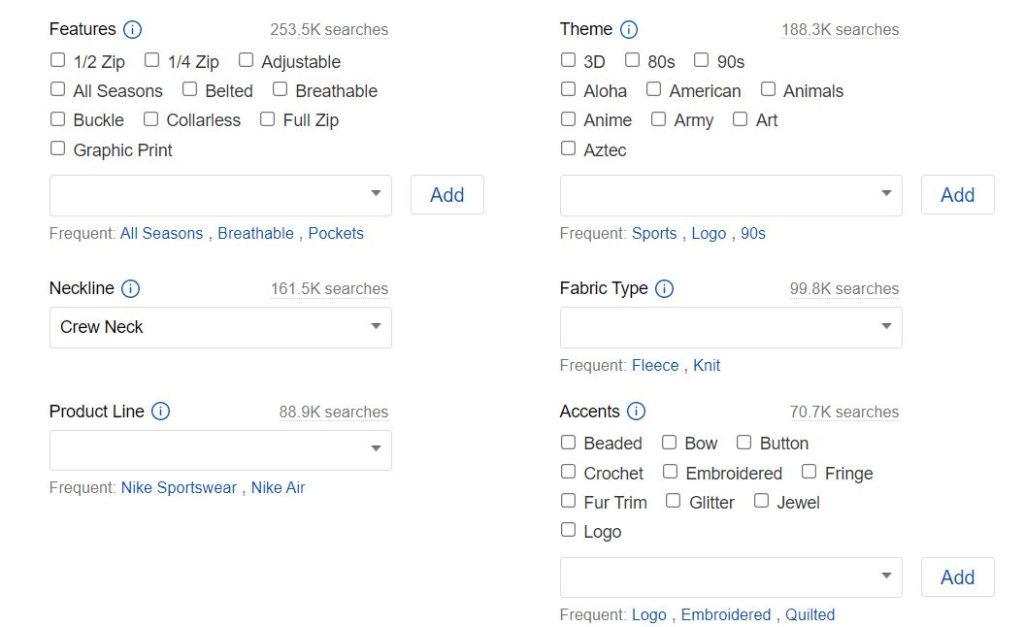Tick the Embroidered accent checkbox
This screenshot has width=1024, height=627.
tap(670, 472)
